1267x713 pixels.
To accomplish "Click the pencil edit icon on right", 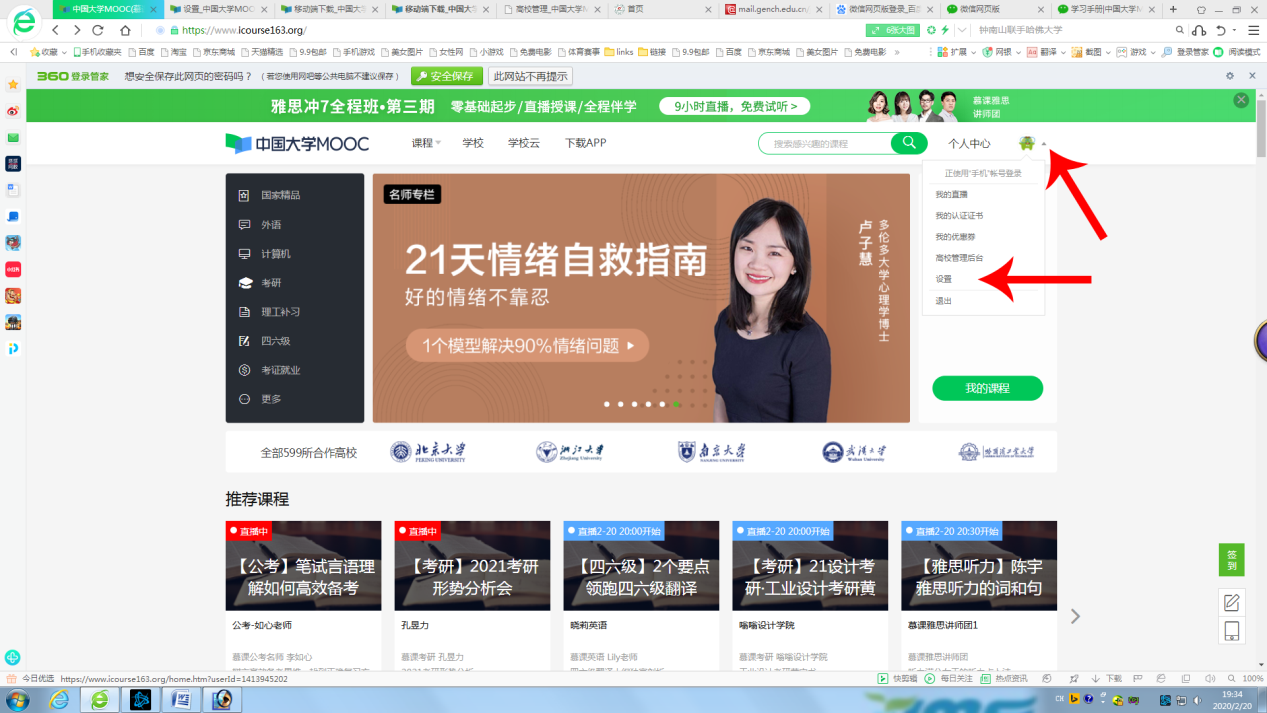I will 1231,602.
